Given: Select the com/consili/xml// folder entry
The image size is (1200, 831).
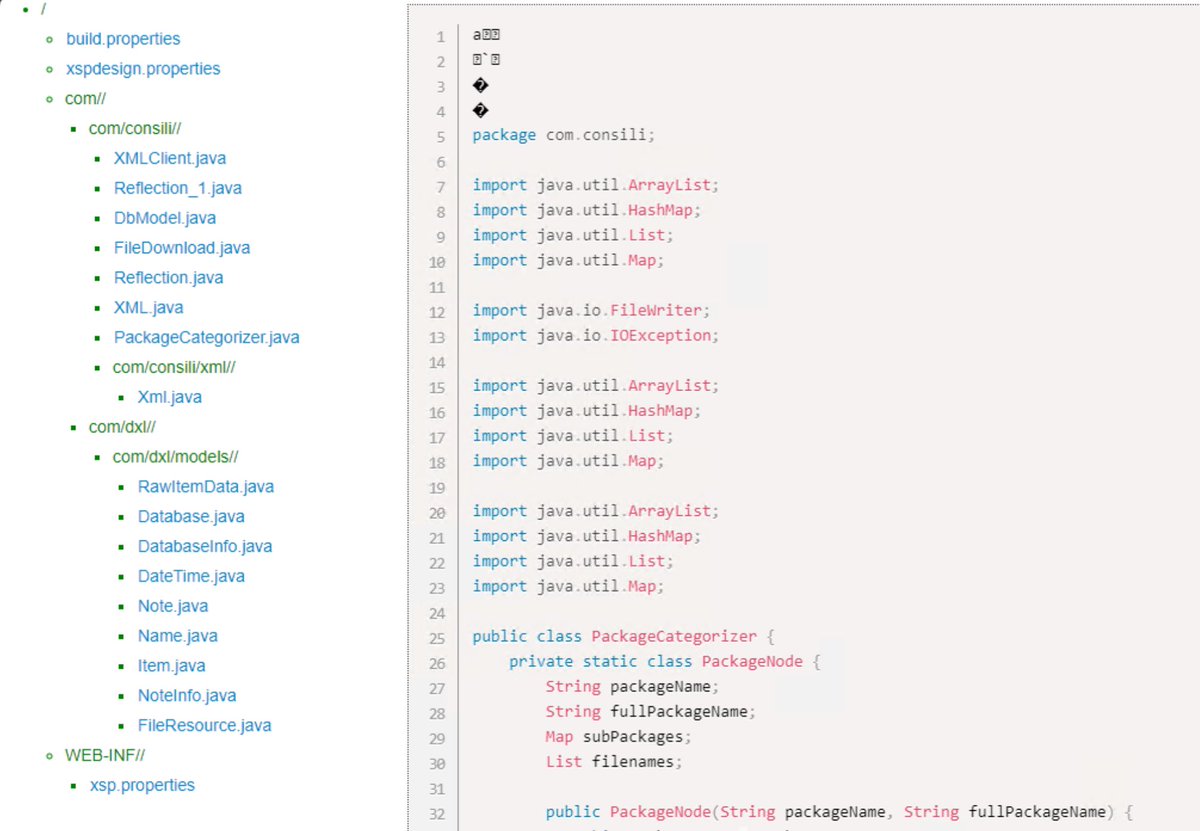Looking at the screenshot, I should pyautogui.click(x=174, y=367).
